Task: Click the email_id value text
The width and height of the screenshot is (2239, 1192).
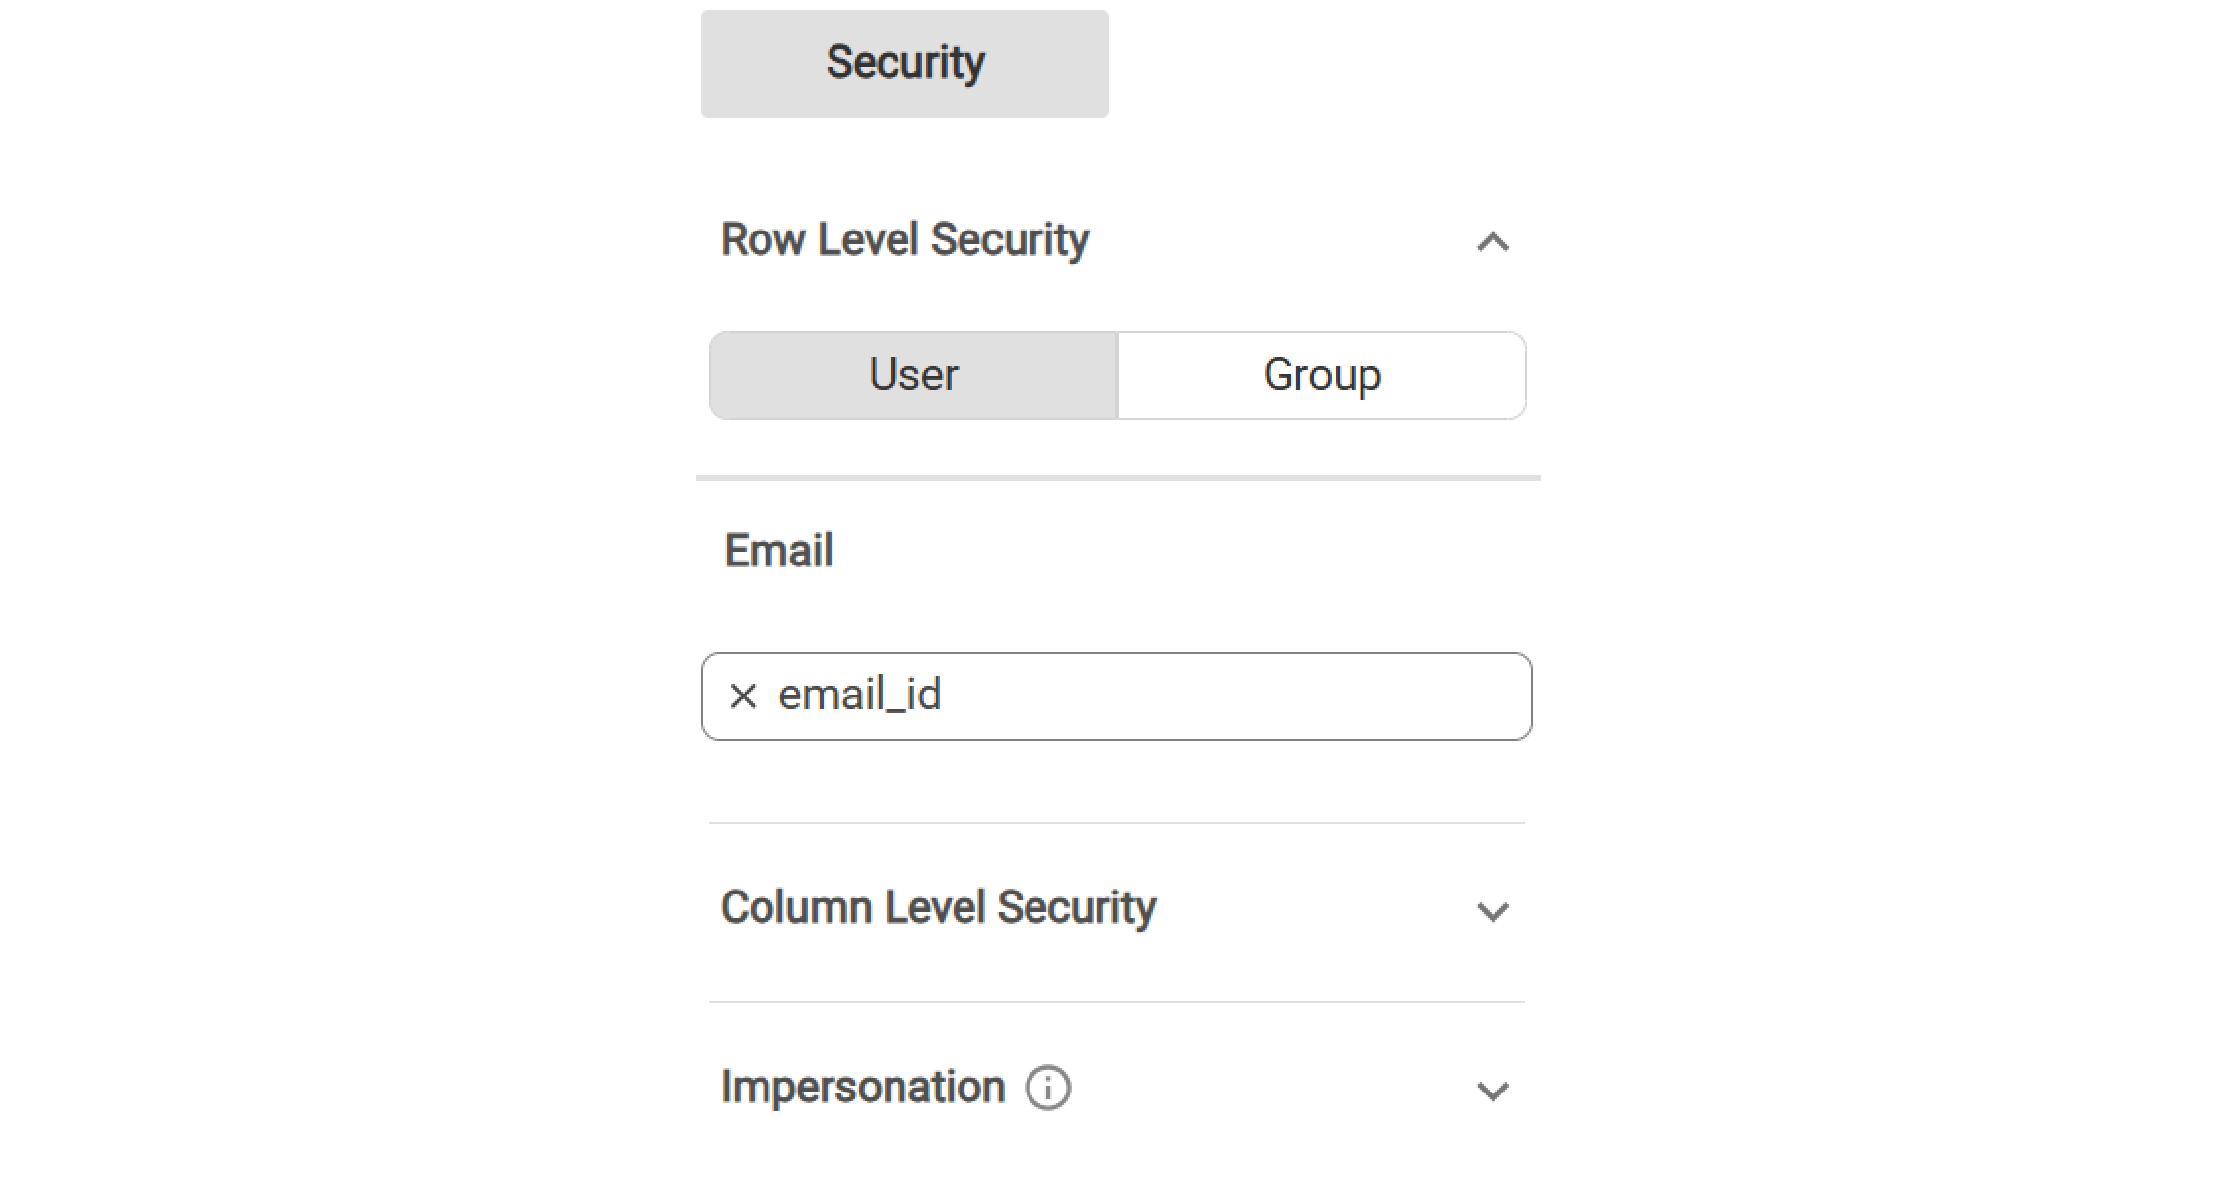Action: (860, 695)
